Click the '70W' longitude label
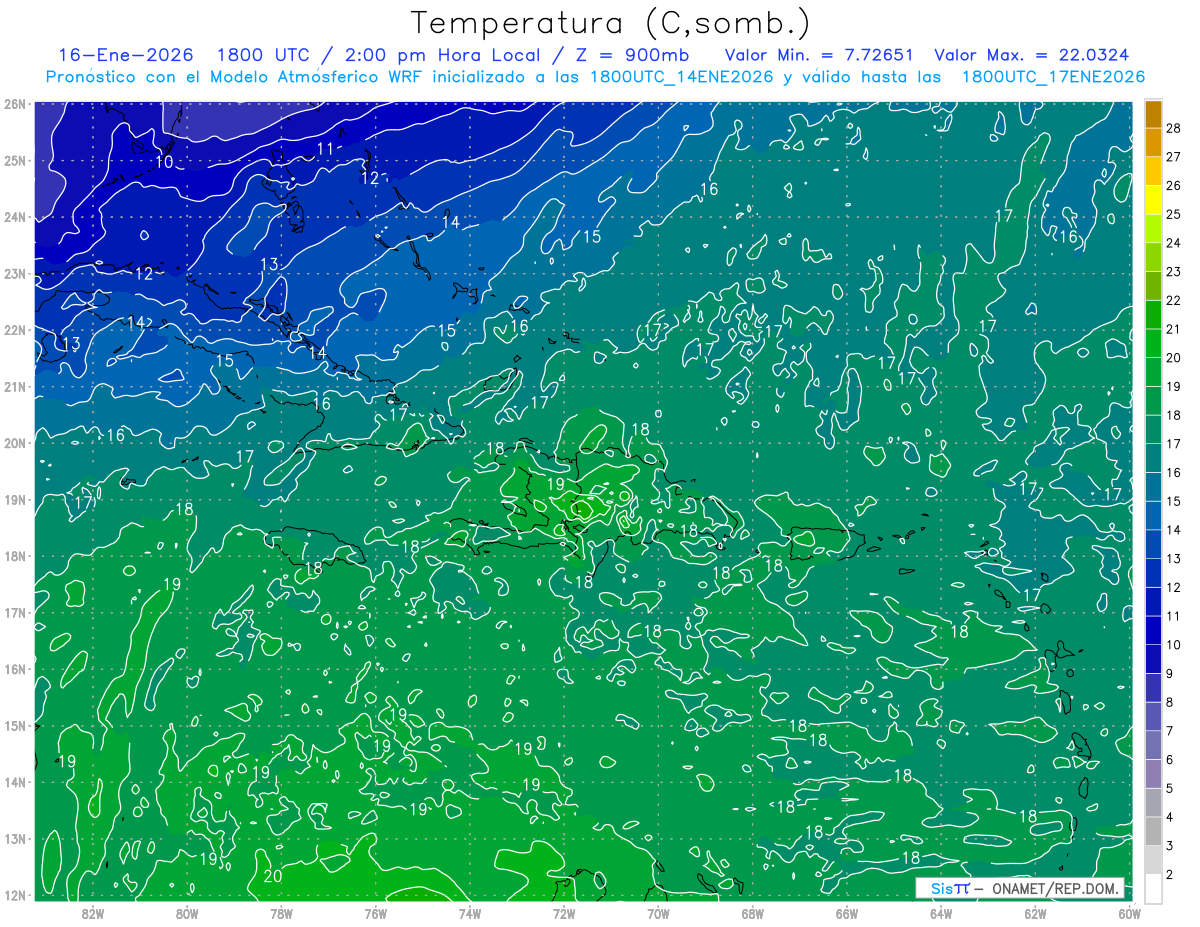The width and height of the screenshot is (1200, 927). (x=658, y=913)
